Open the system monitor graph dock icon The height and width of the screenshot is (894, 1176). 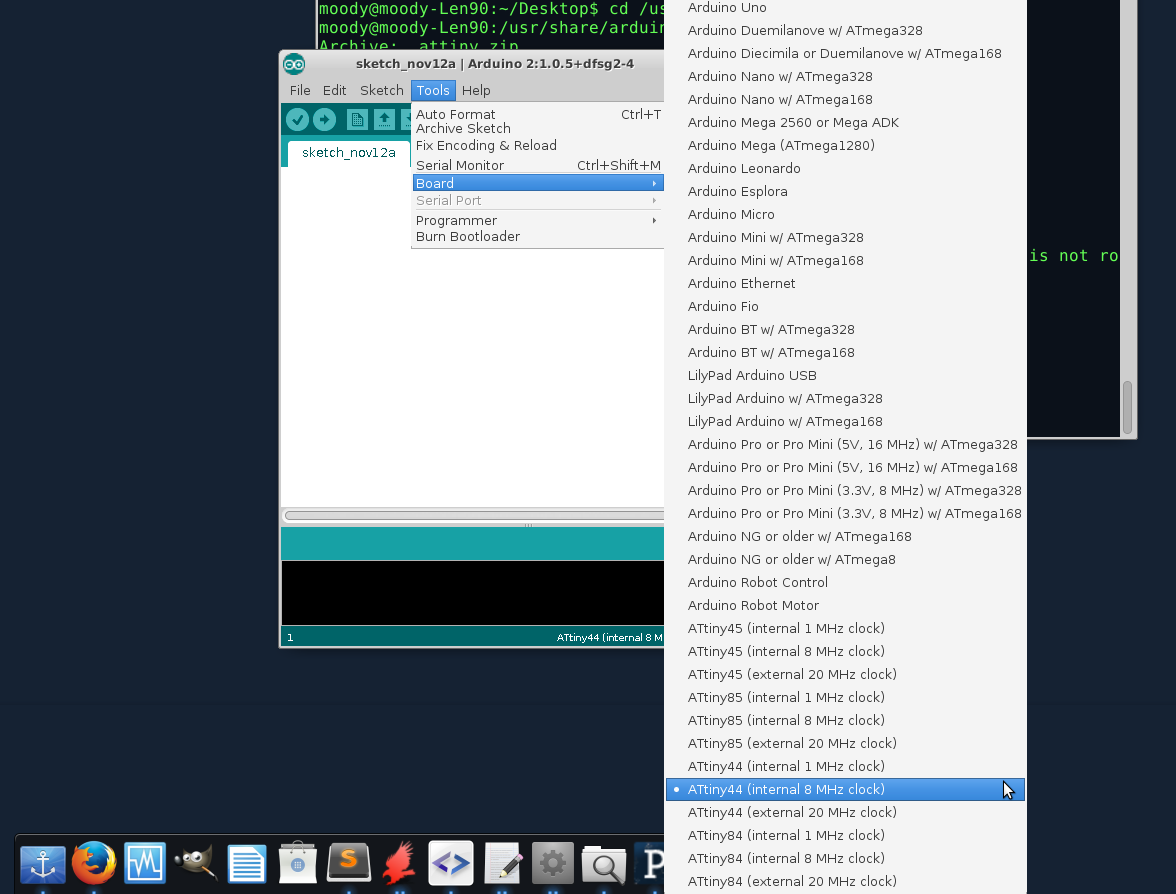pos(145,863)
